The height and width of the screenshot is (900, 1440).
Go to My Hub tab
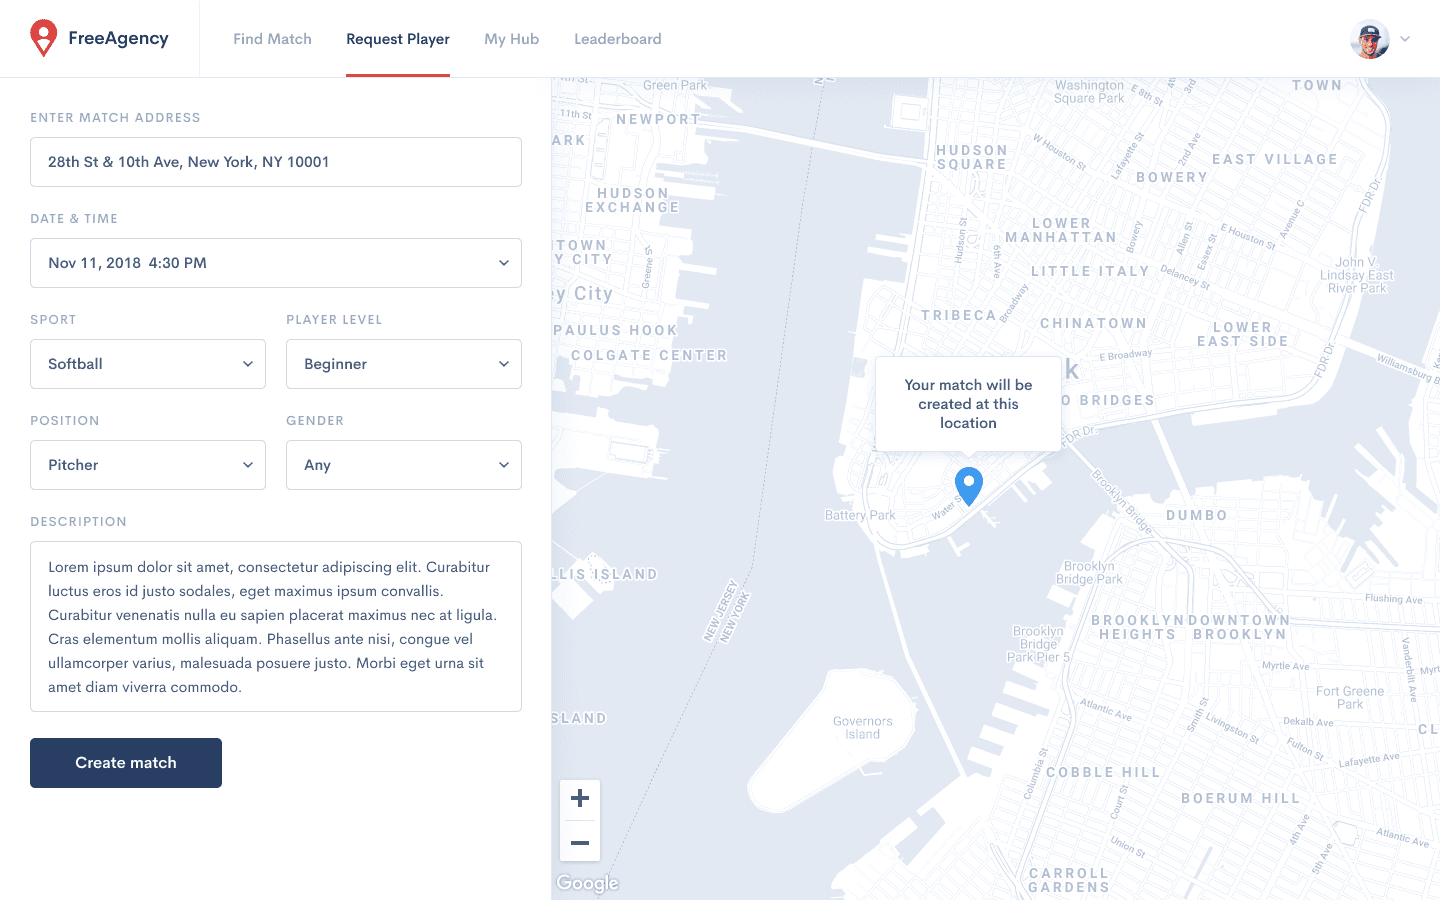click(512, 39)
